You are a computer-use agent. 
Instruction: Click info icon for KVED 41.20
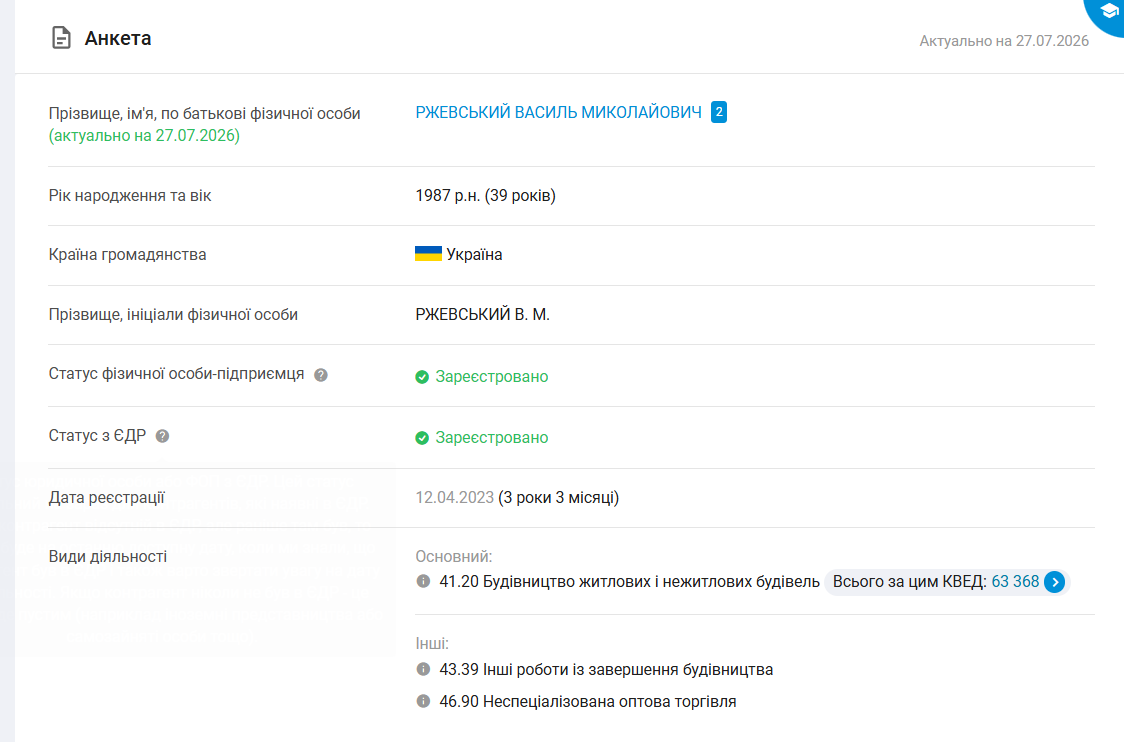point(424,581)
